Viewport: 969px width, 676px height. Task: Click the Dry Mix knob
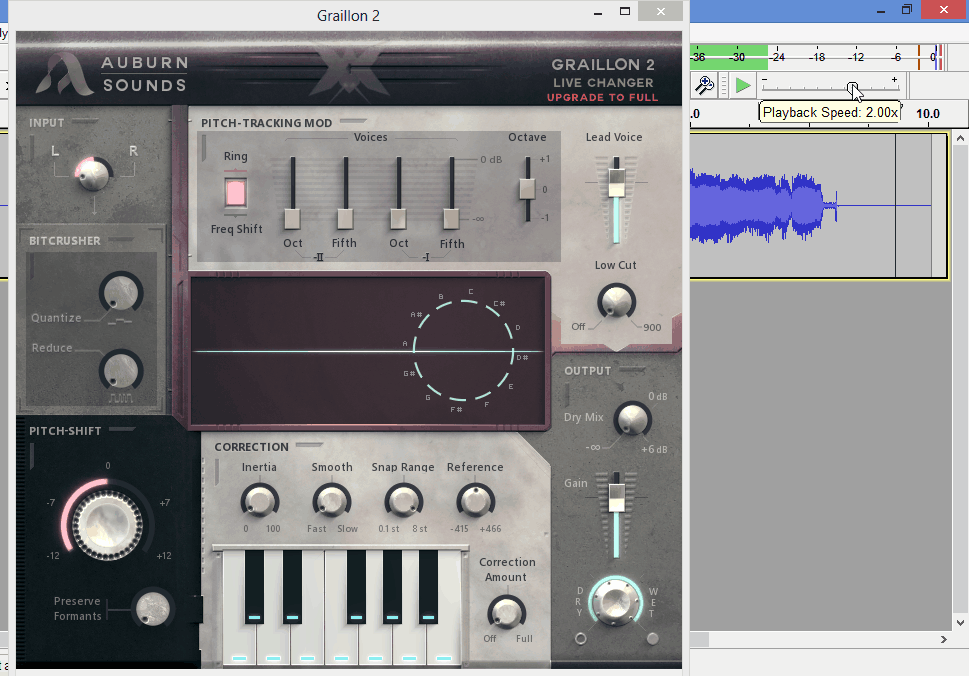point(632,418)
